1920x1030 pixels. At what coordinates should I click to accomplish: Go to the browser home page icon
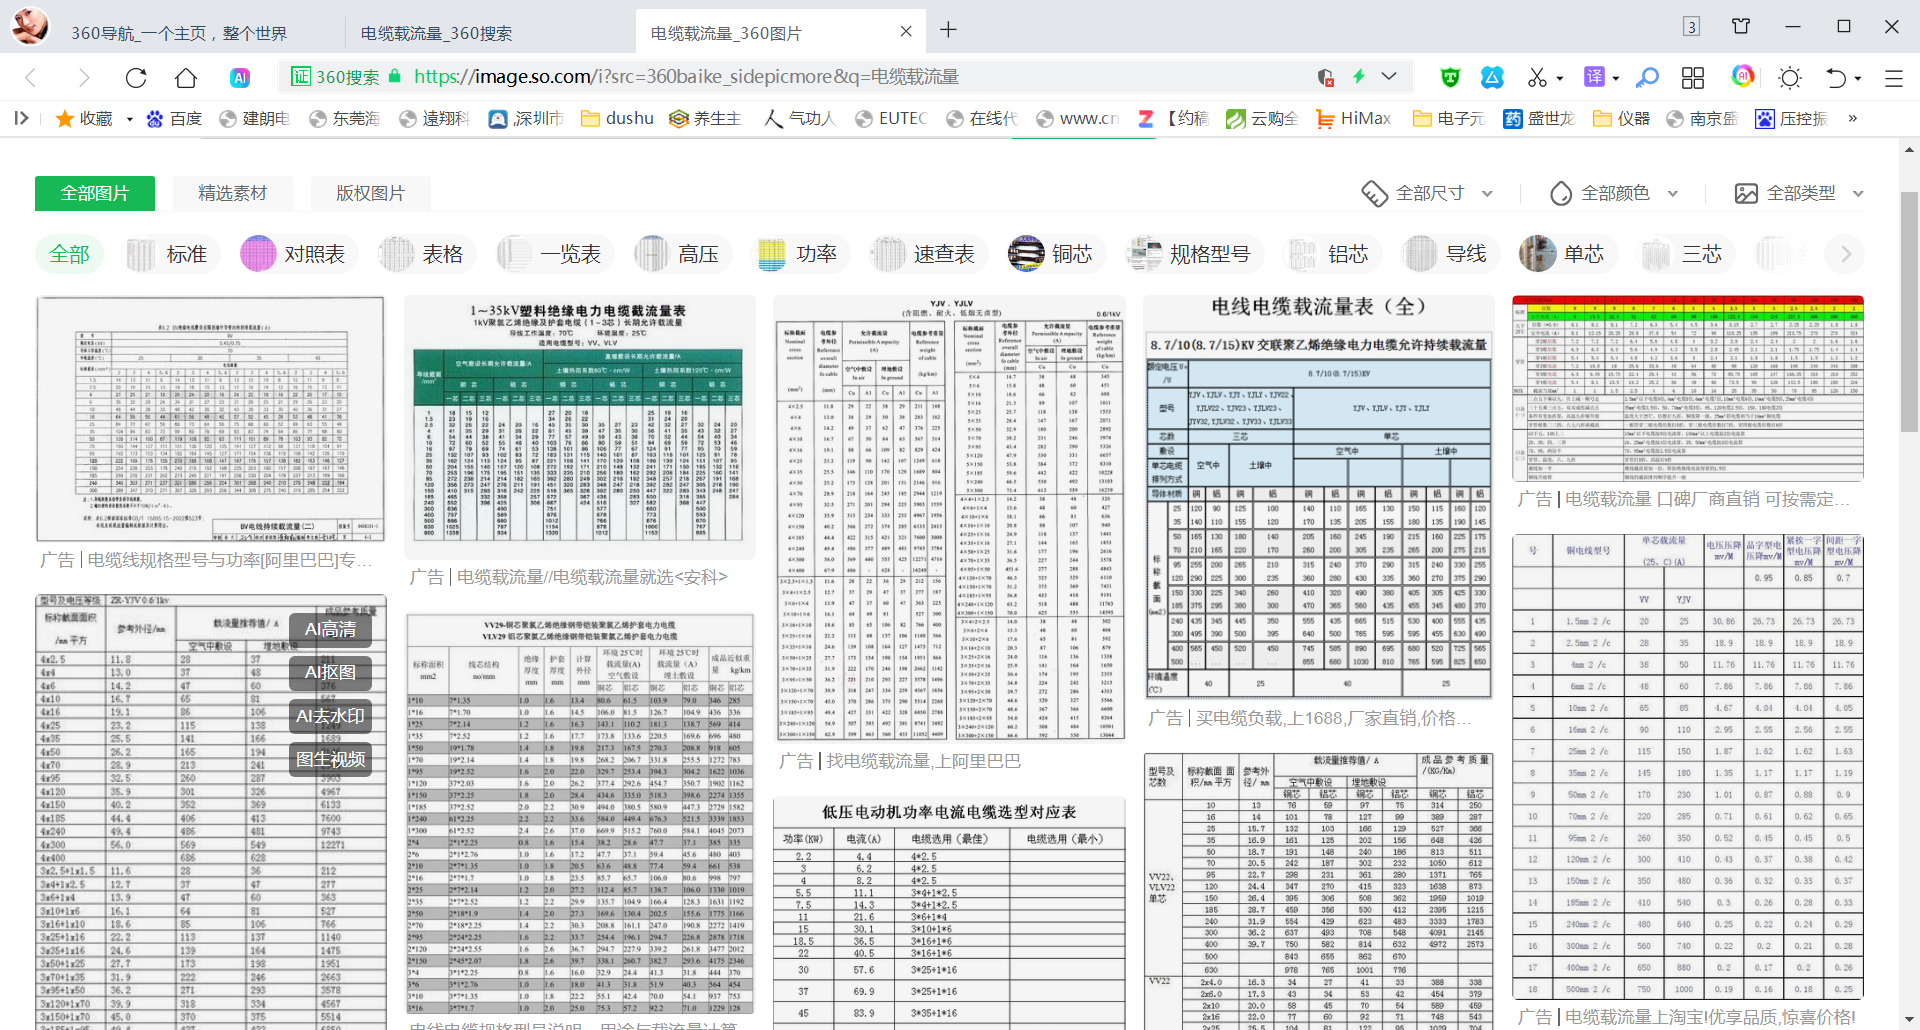(x=186, y=78)
